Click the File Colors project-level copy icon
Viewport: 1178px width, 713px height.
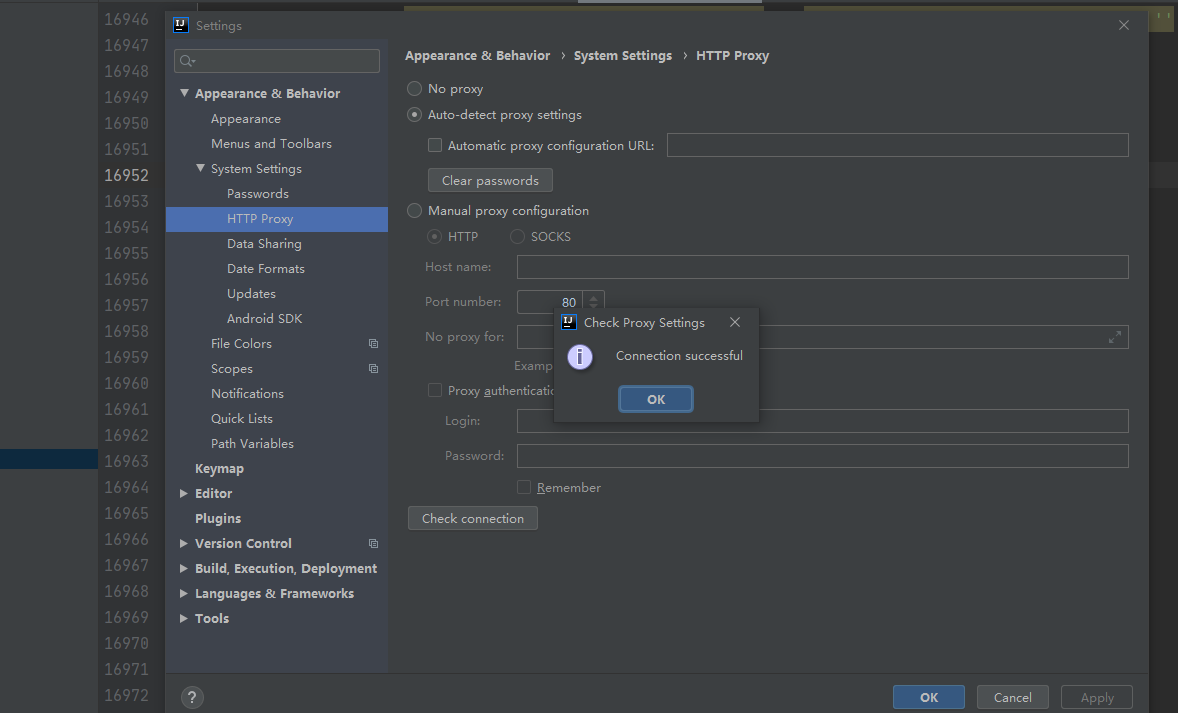[x=373, y=344]
